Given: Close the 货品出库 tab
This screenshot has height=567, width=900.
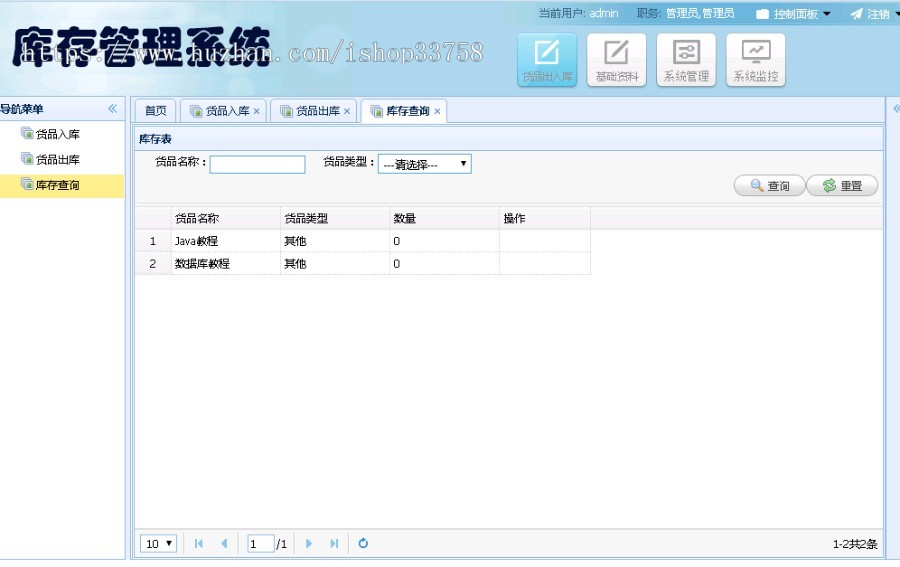Looking at the screenshot, I should [347, 111].
